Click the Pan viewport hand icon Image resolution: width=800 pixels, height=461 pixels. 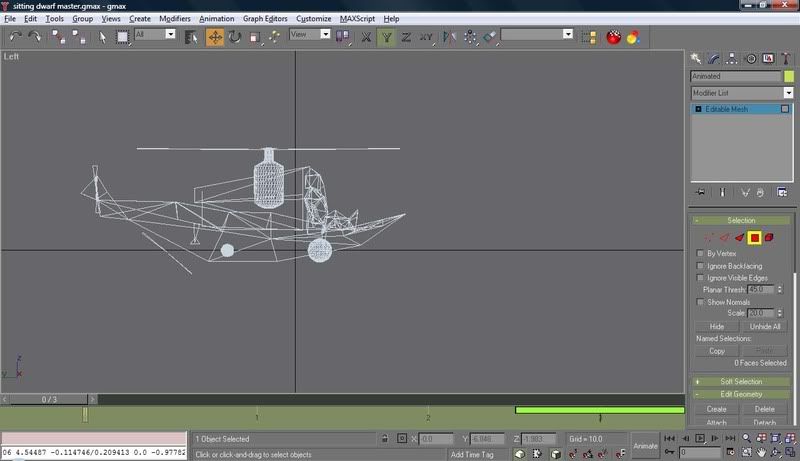point(762,453)
